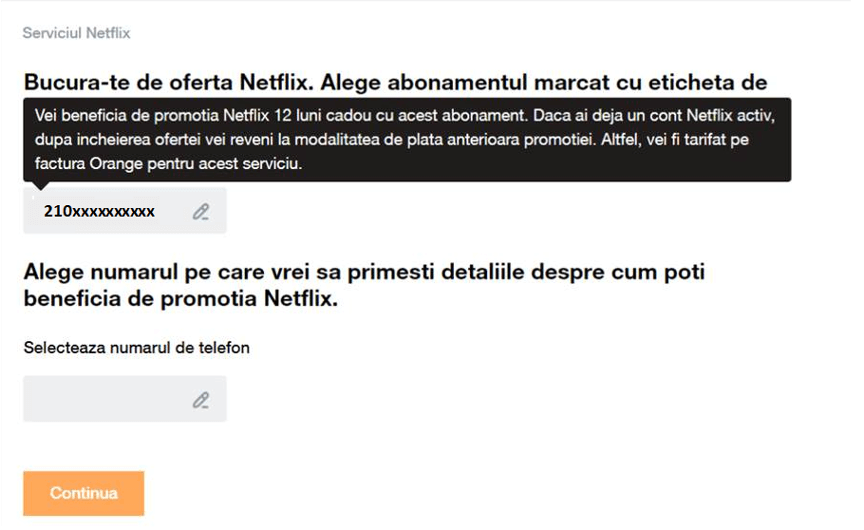
Task: Click the black Netflix promotion tooltip box
Action: point(407,140)
